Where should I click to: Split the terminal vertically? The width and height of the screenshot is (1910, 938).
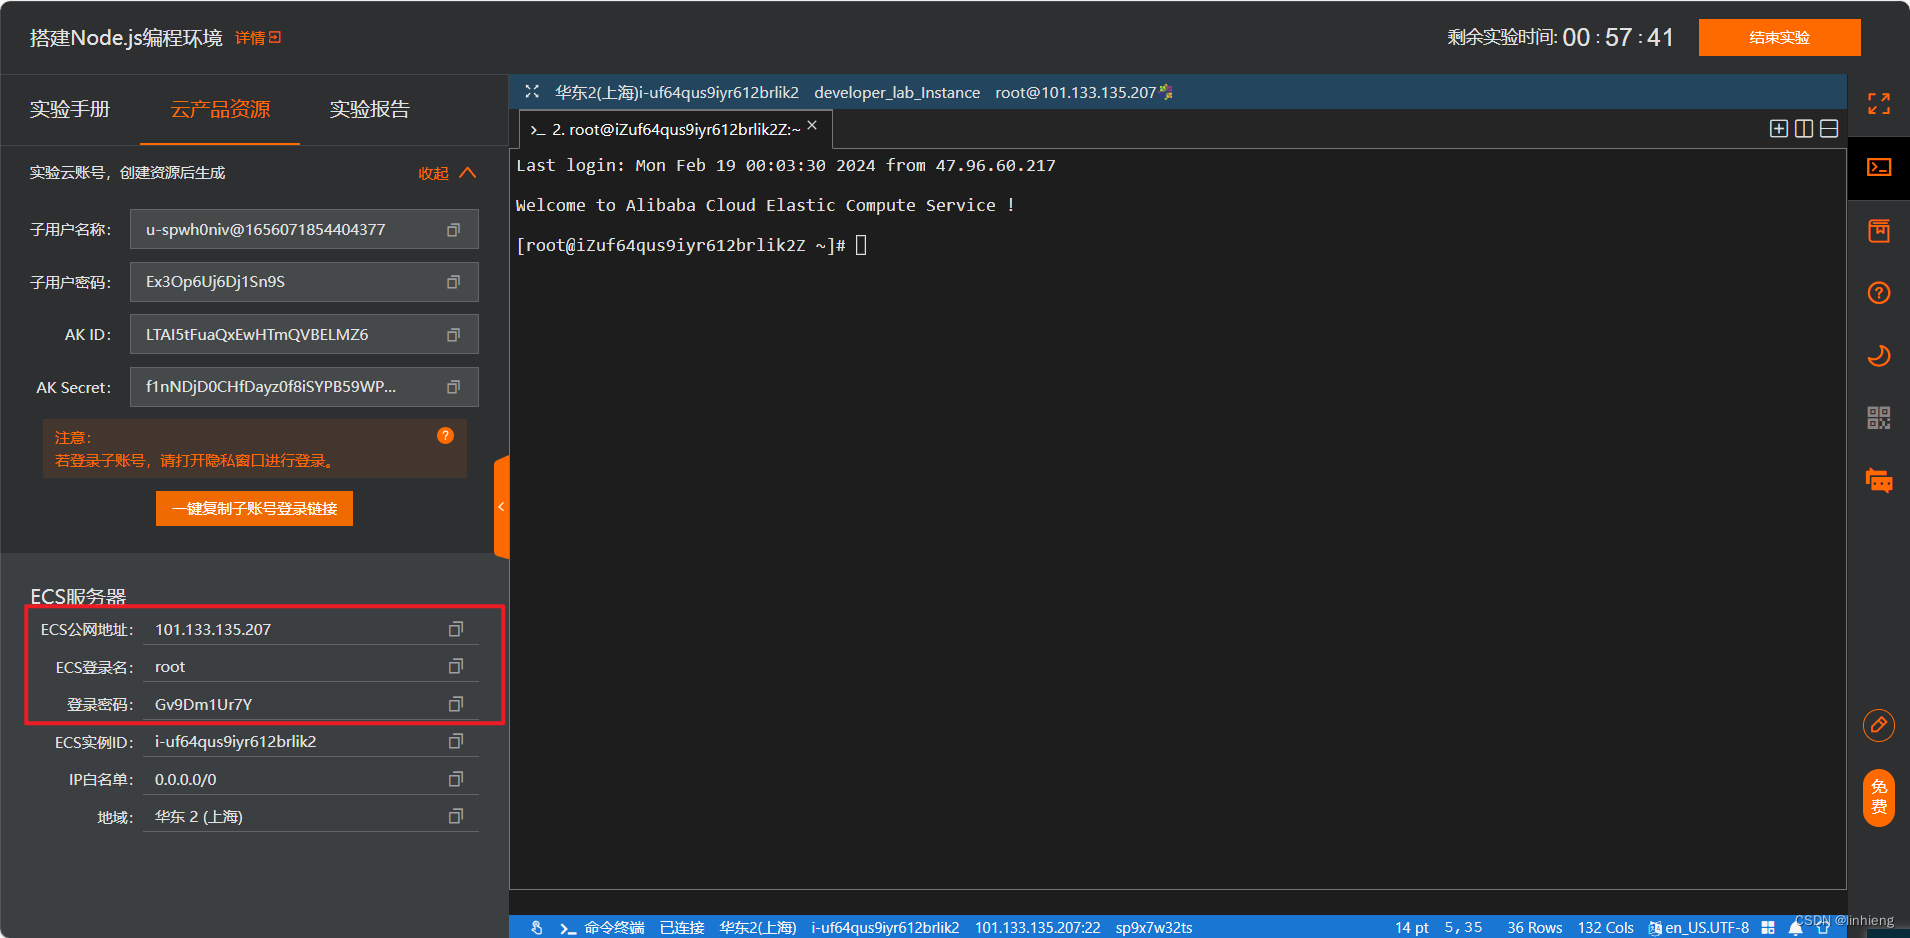(1804, 129)
